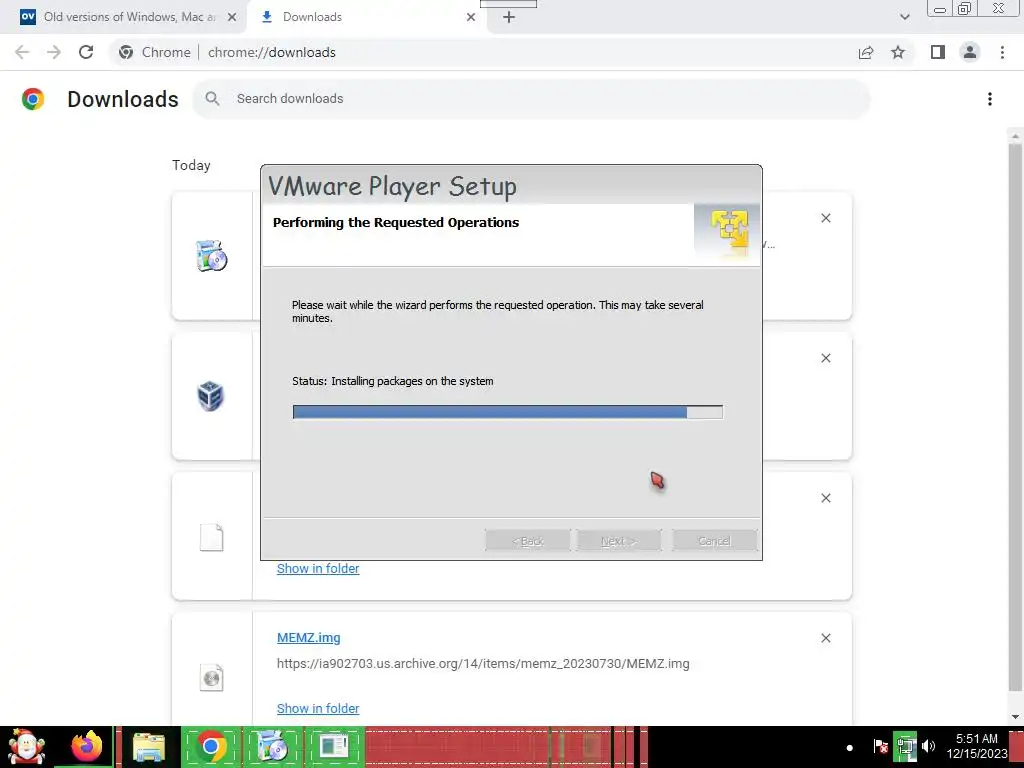Show MEMZ.img in folder
Viewport: 1024px width, 768px height.
[318, 709]
